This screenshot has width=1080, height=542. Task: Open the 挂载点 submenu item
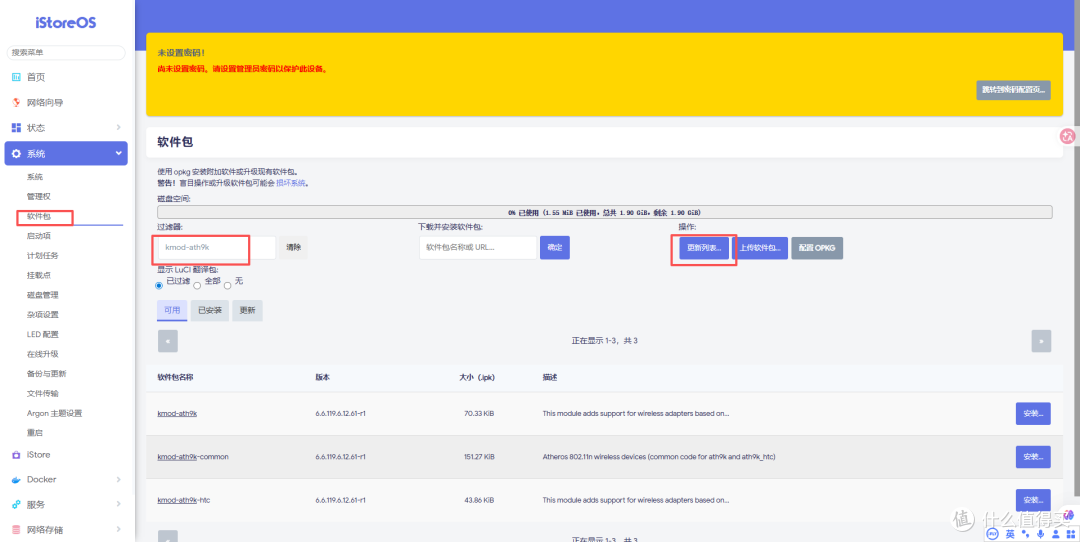tap(39, 275)
